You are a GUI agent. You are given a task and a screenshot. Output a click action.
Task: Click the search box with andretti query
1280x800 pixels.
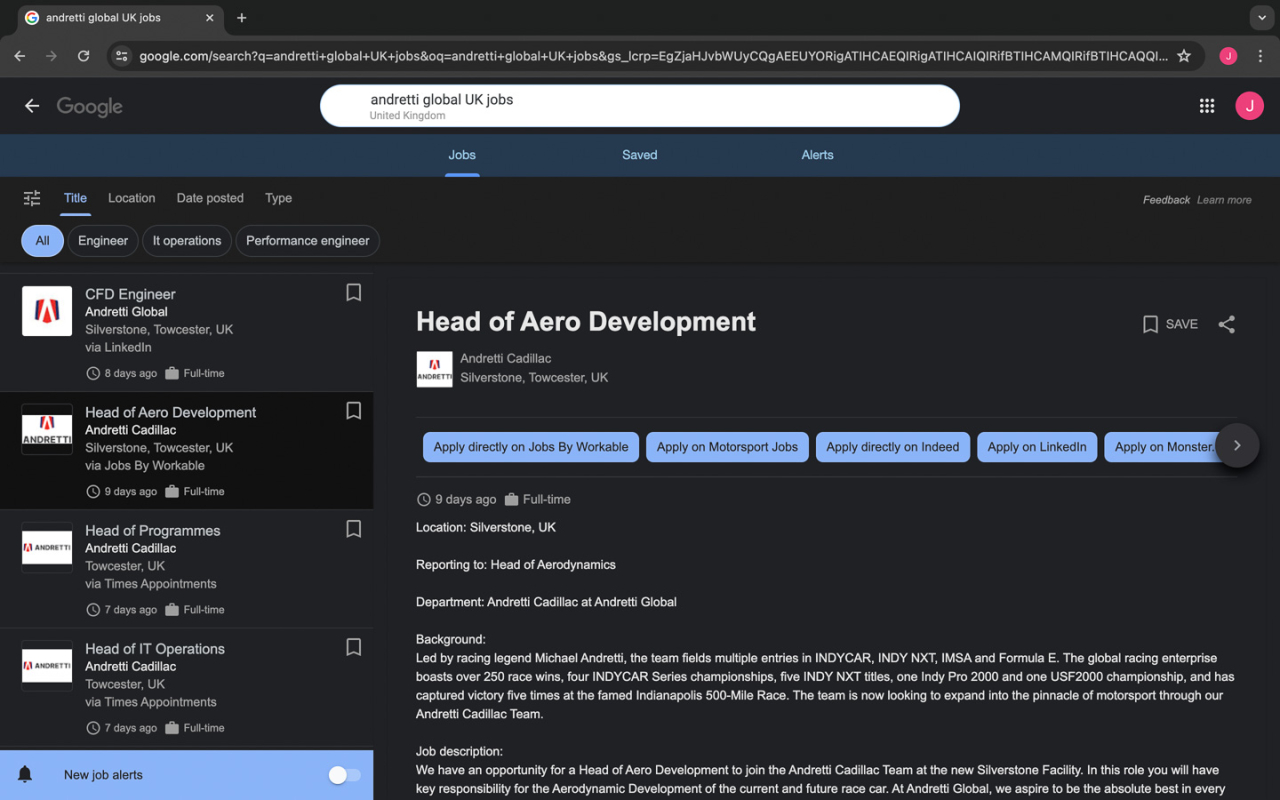point(640,106)
